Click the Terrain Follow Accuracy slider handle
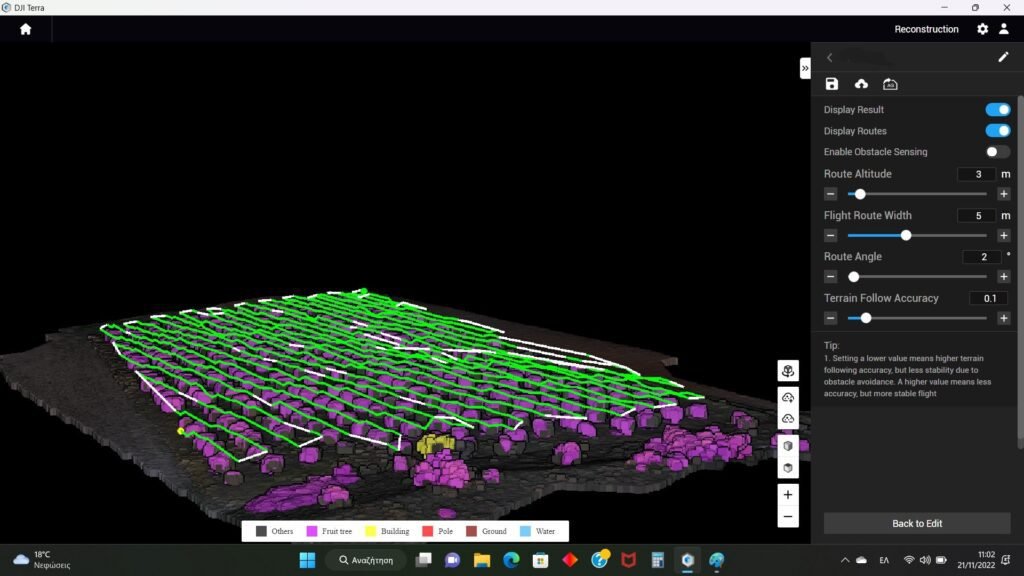This screenshot has width=1024, height=576. pyautogui.click(x=866, y=318)
